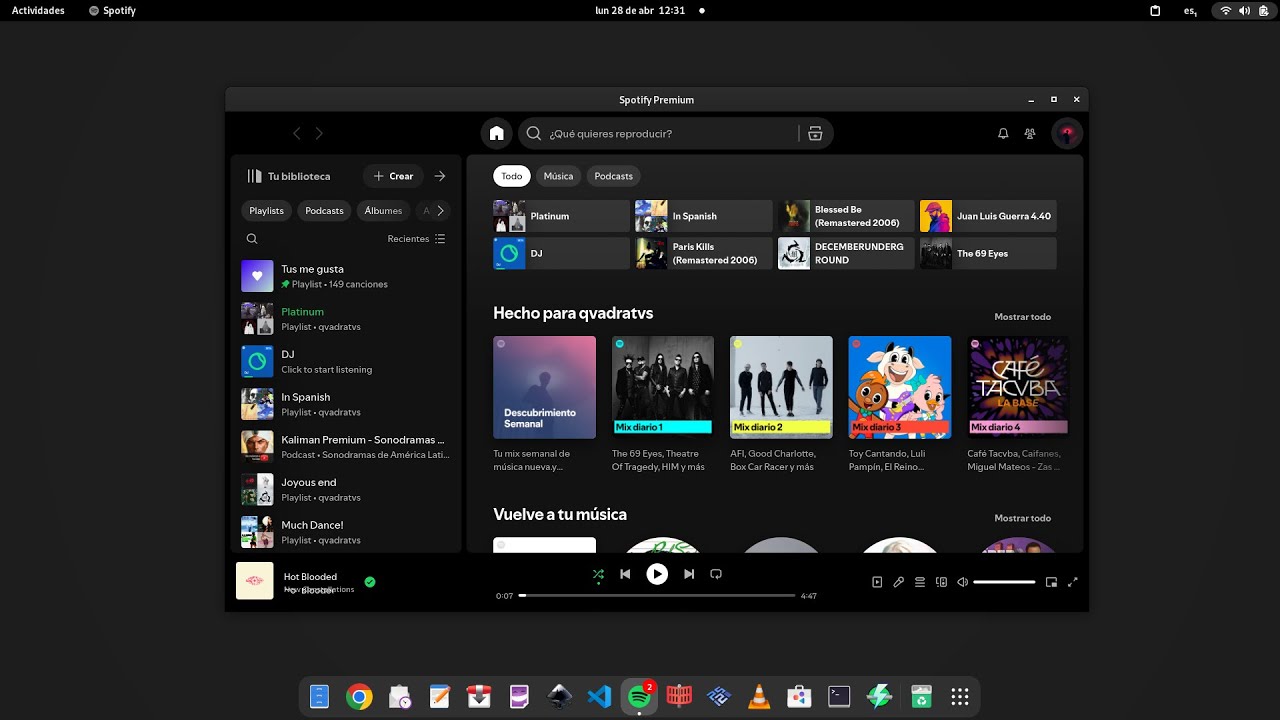Viewport: 1280px width, 720px height.
Task: Filter library by Playlists
Action: 266,211
